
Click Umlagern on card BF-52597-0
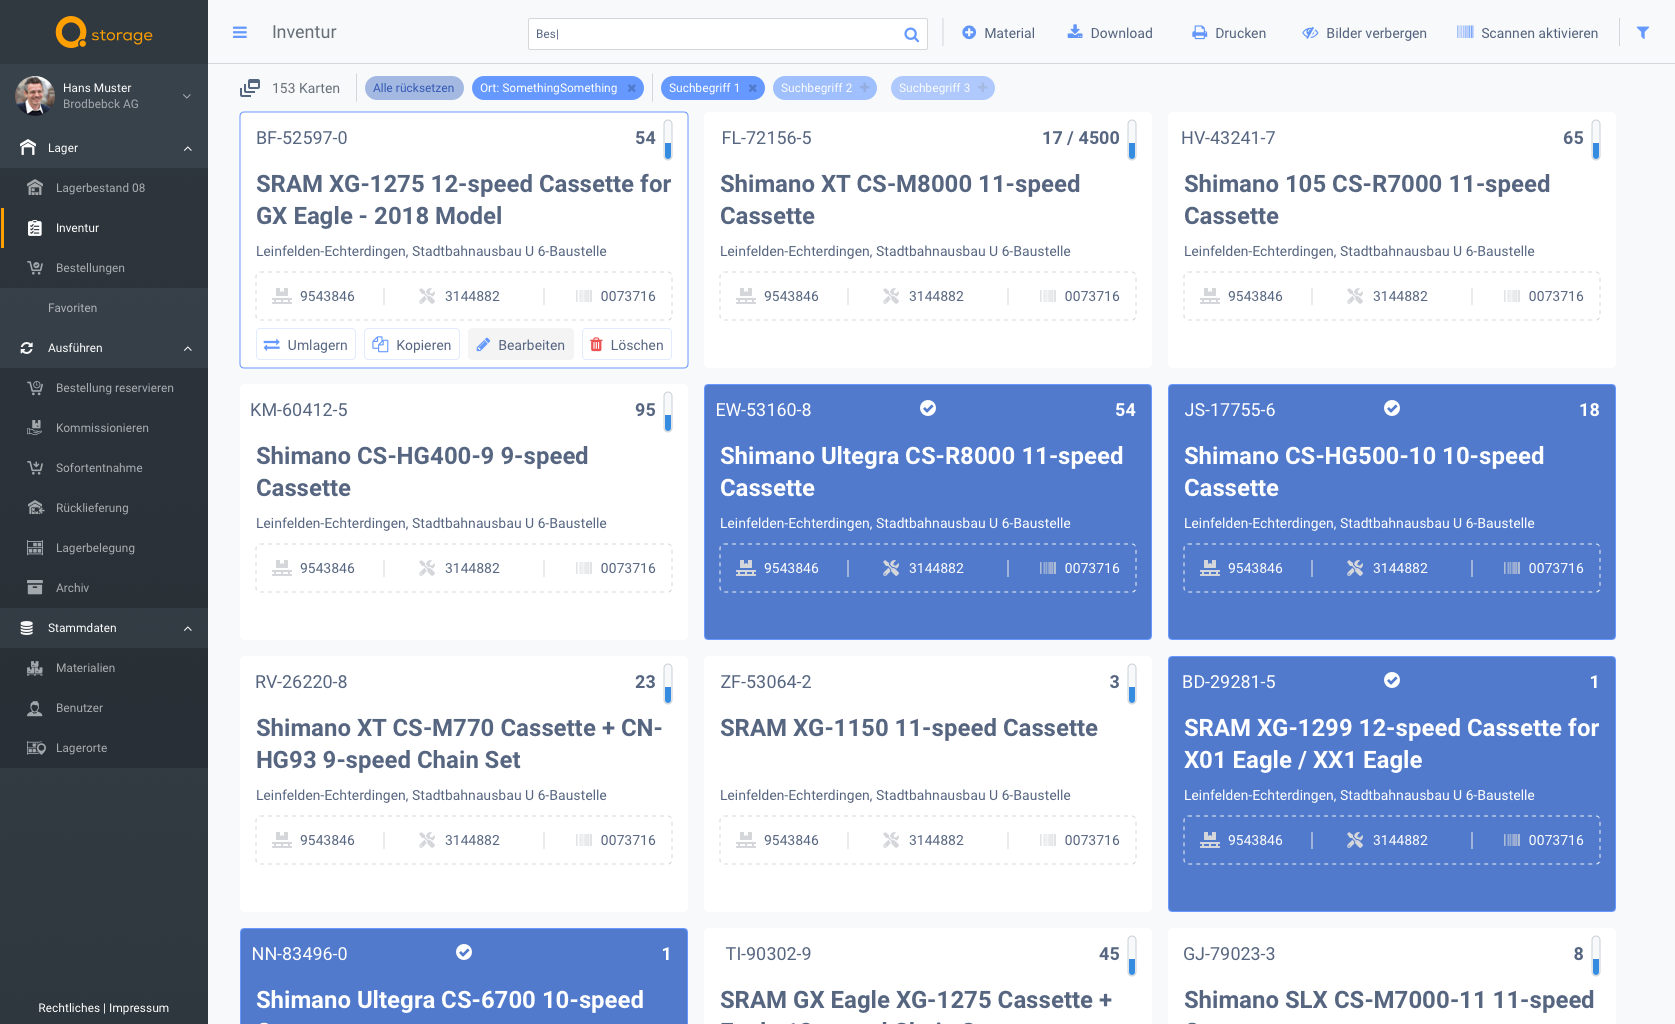tap(306, 345)
